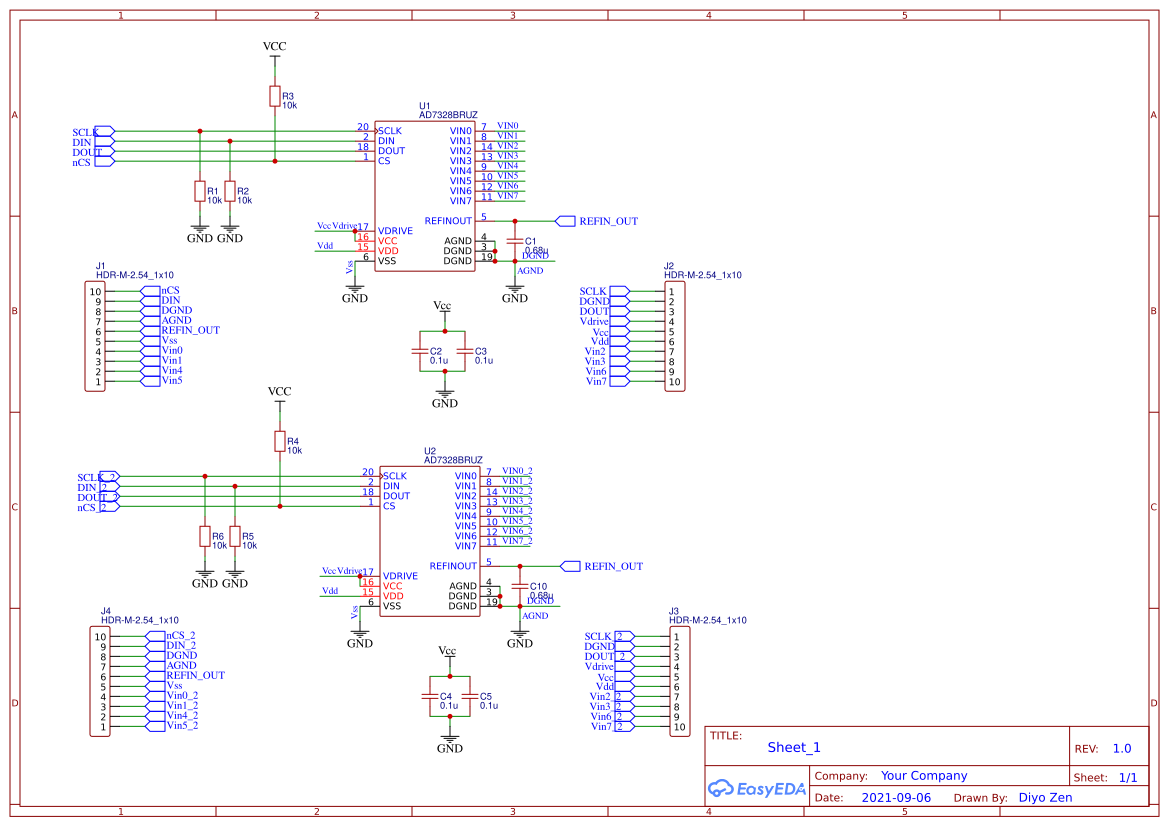Select resistor R3 near the top VCC rail

[275, 93]
